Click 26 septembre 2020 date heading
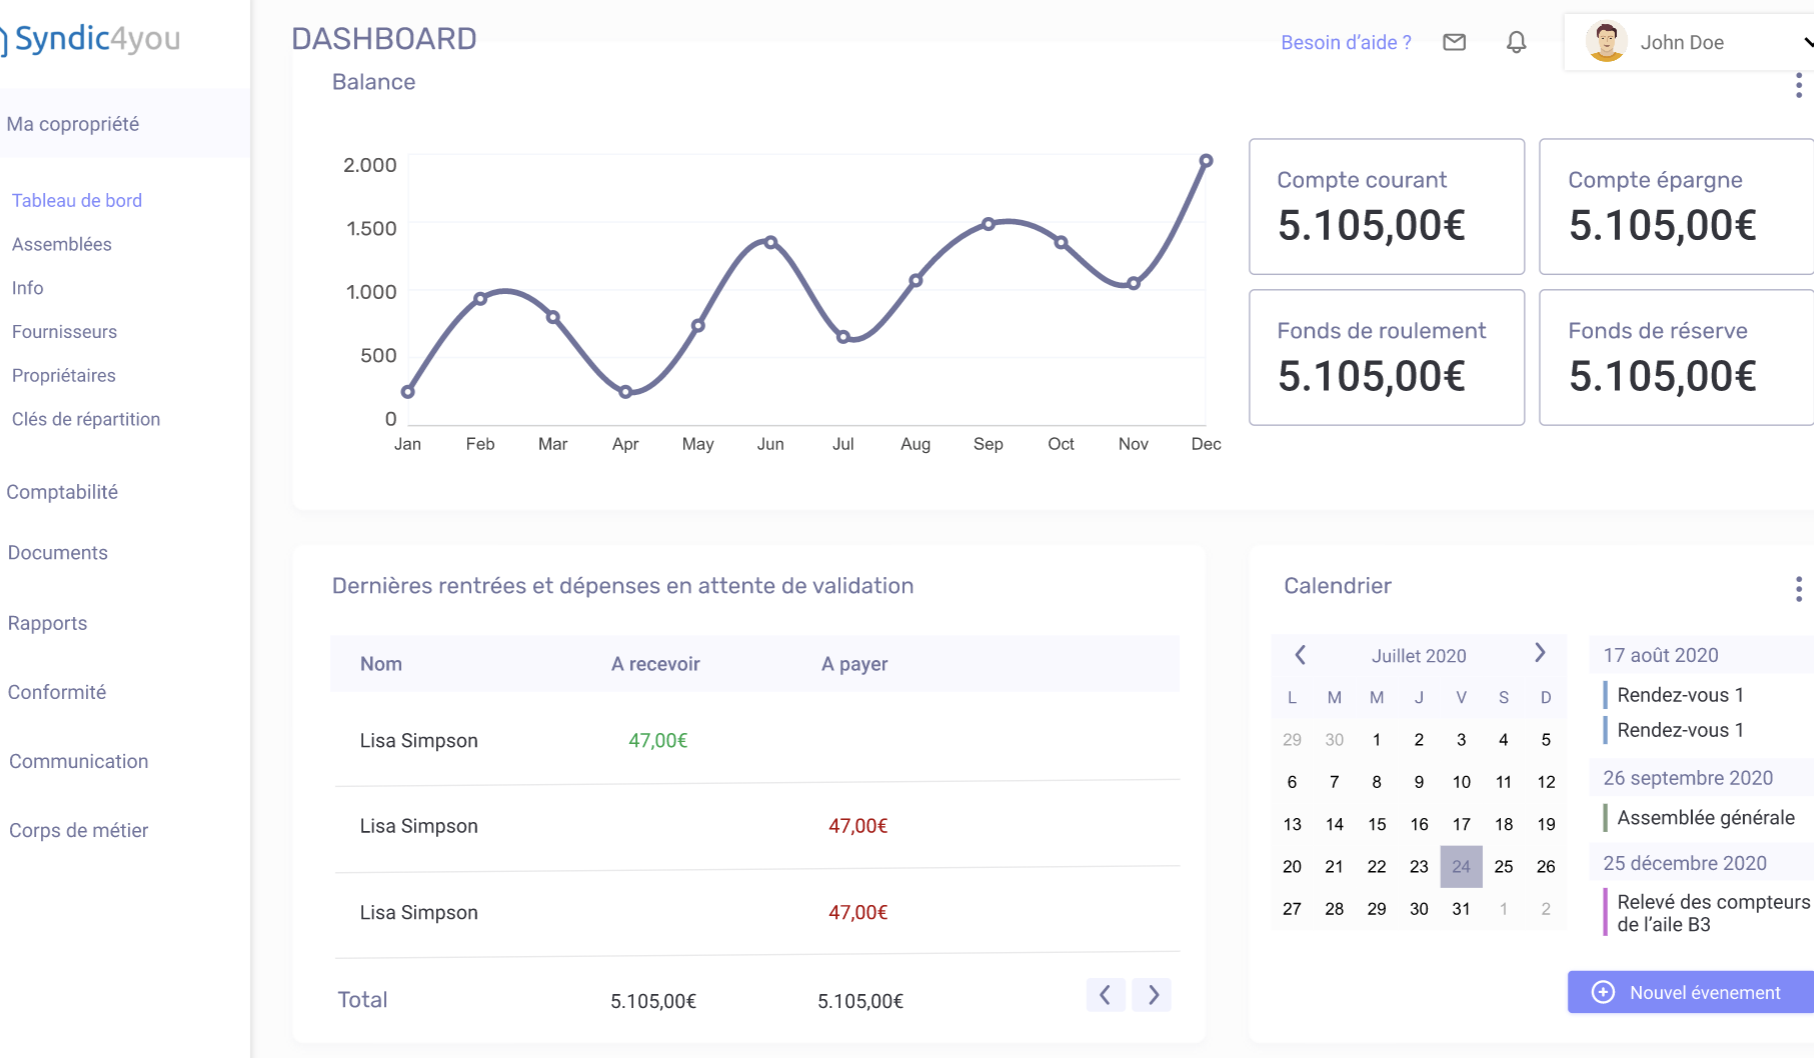 click(x=1688, y=778)
